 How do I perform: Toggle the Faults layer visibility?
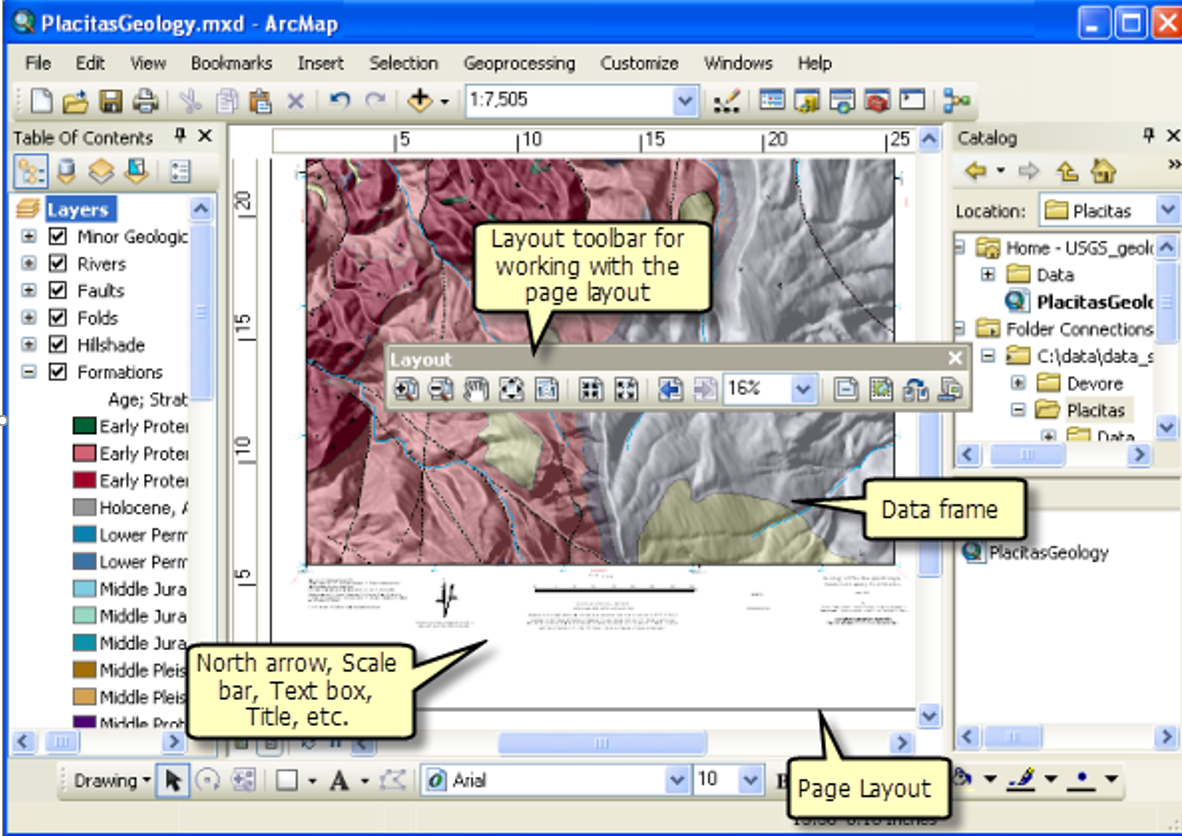pyautogui.click(x=57, y=291)
